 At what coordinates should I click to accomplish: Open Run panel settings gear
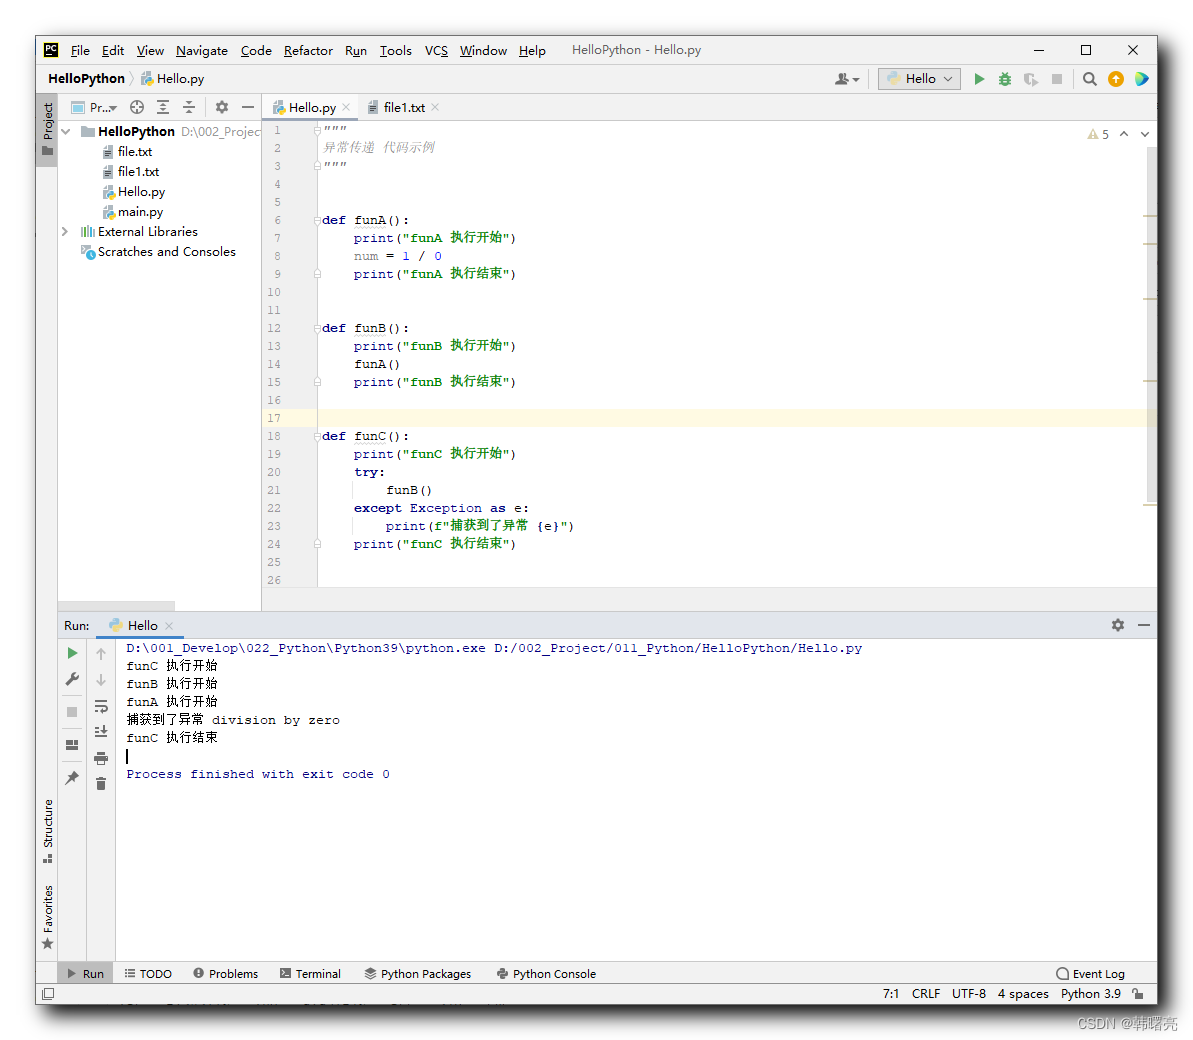point(1118,625)
